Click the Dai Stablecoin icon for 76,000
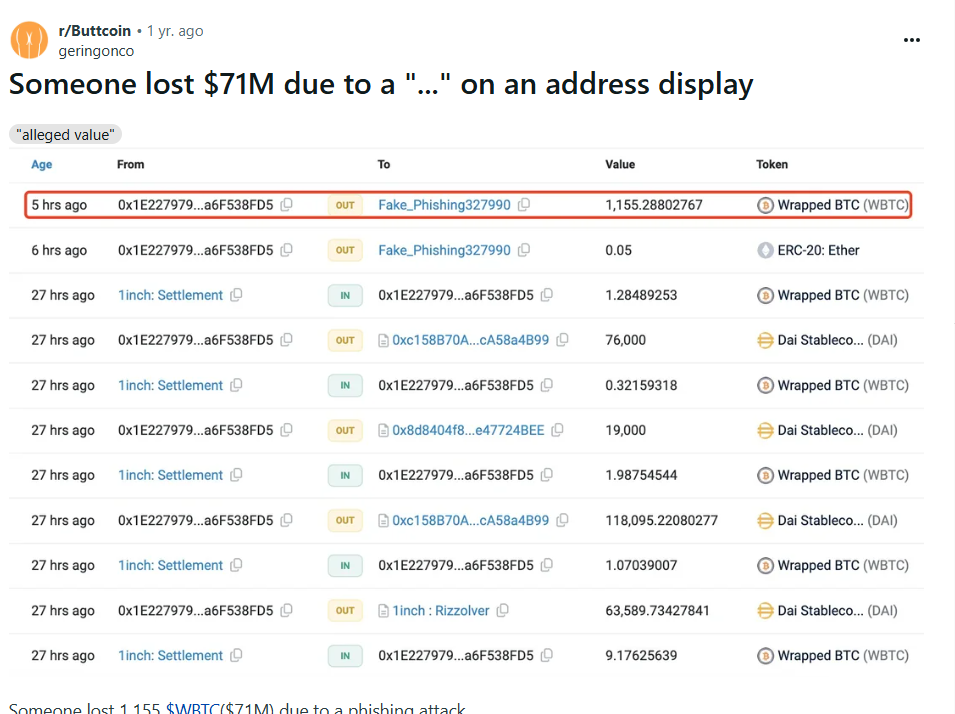This screenshot has height=714, width=955. click(x=765, y=340)
